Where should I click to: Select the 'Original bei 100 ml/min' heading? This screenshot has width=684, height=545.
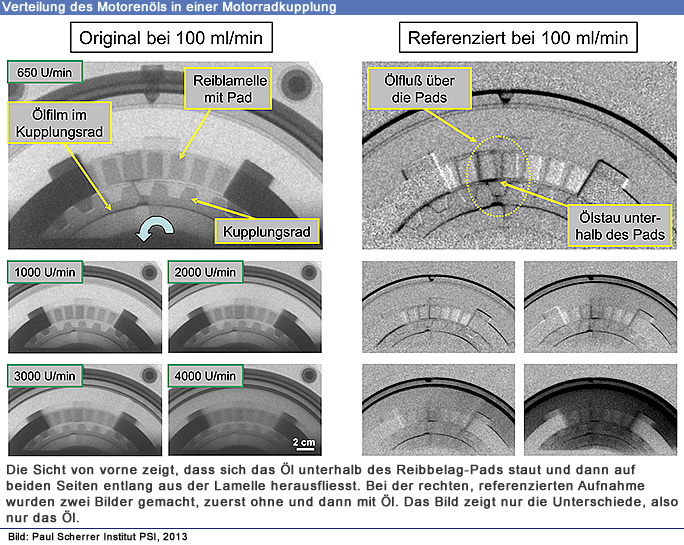tap(171, 38)
